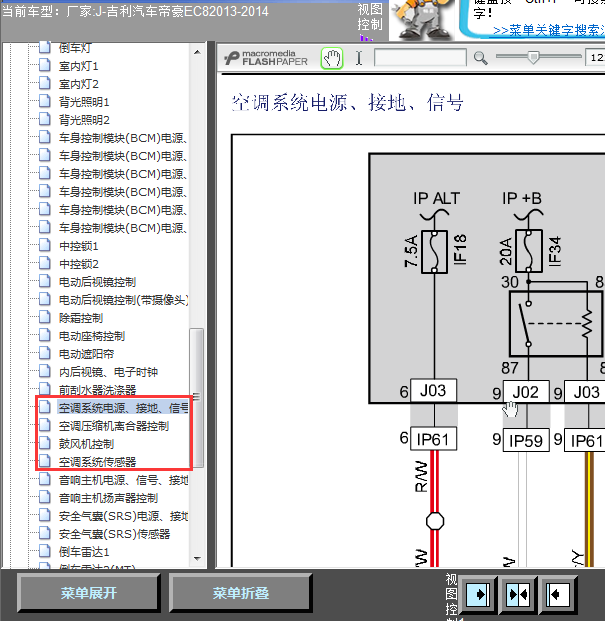
Task: Click the document icon beside 音响主机扬声器控制
Action: [45, 497]
